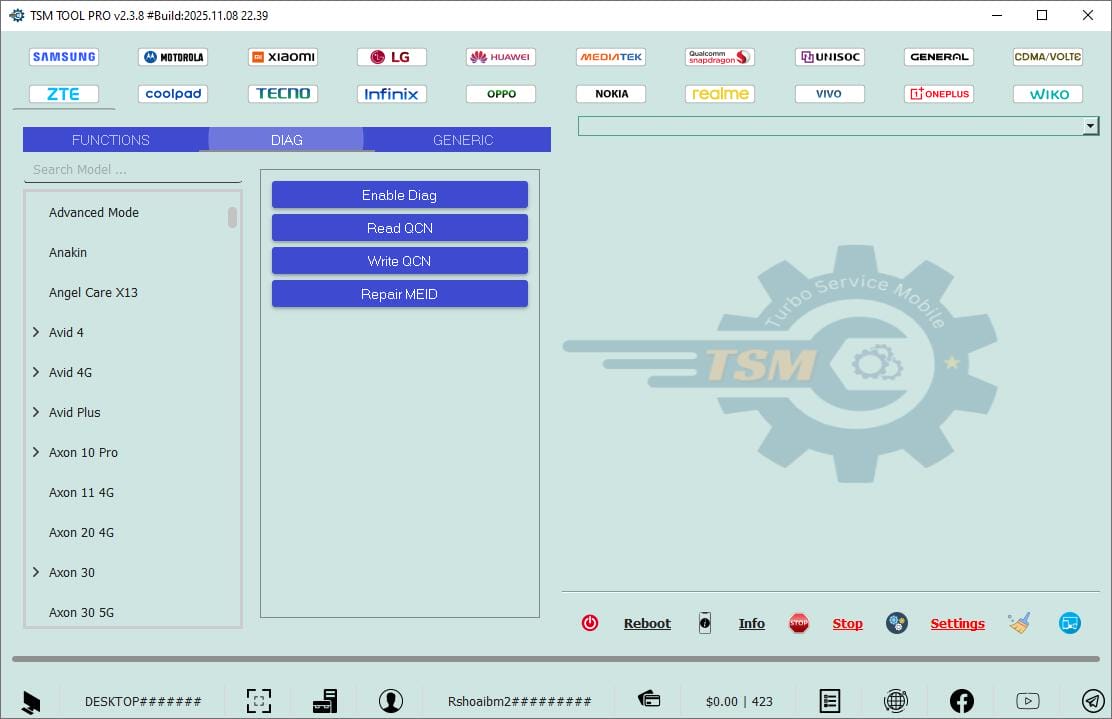This screenshot has width=1112, height=719.
Task: Click the broom cleanup icon near Settings
Action: pyautogui.click(x=1019, y=622)
